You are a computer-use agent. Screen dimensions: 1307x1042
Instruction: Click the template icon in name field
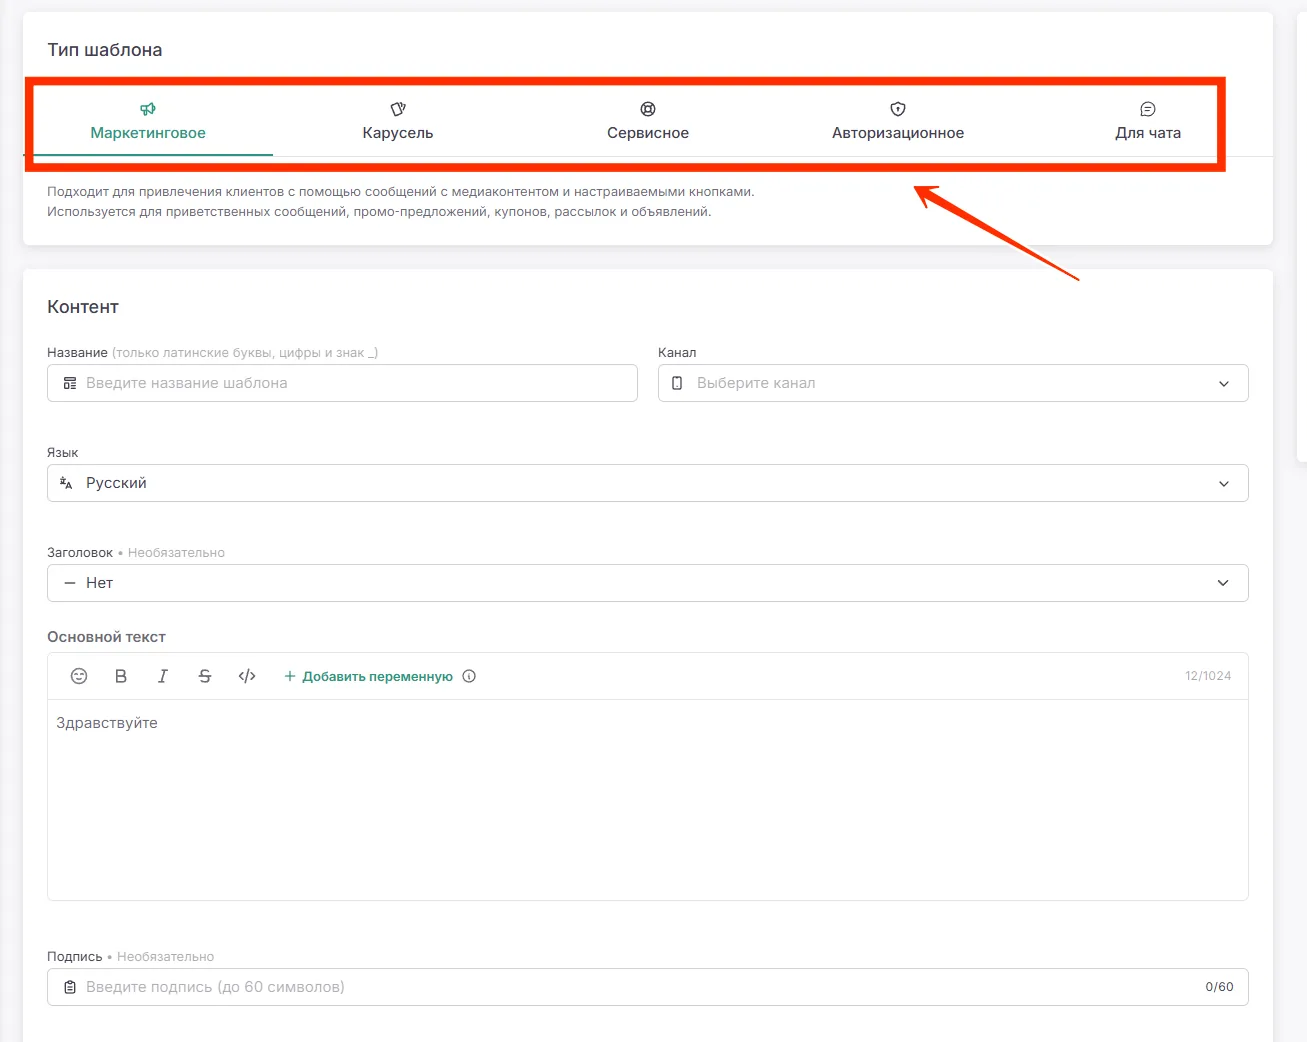(70, 383)
